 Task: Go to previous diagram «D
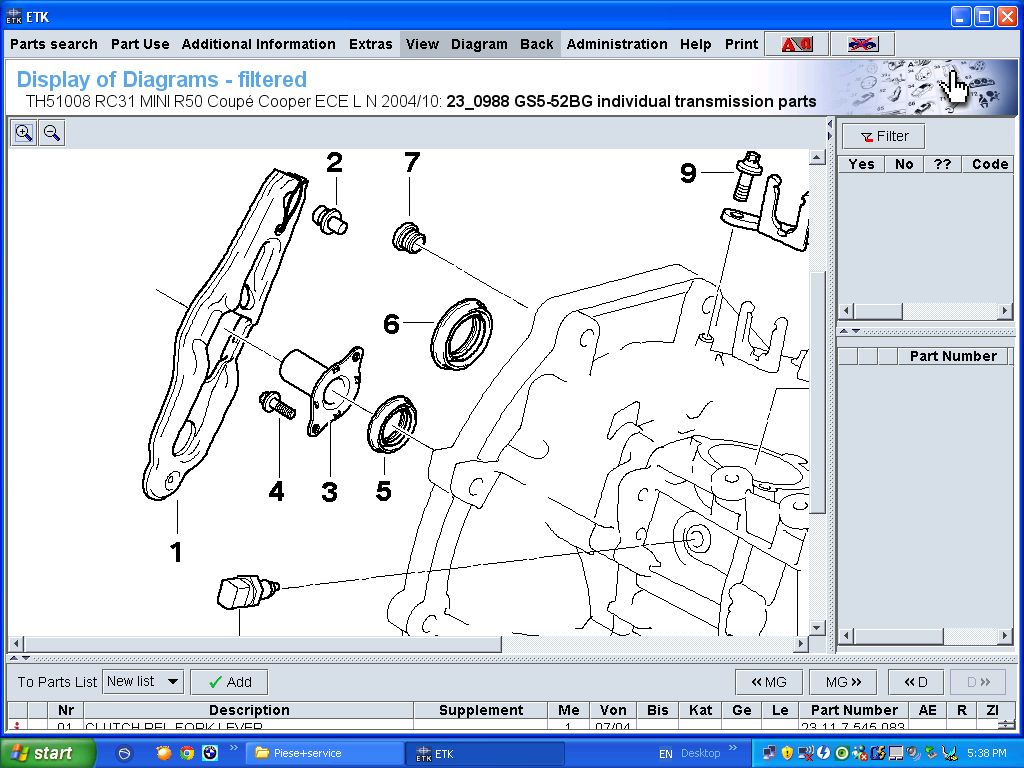[915, 682]
